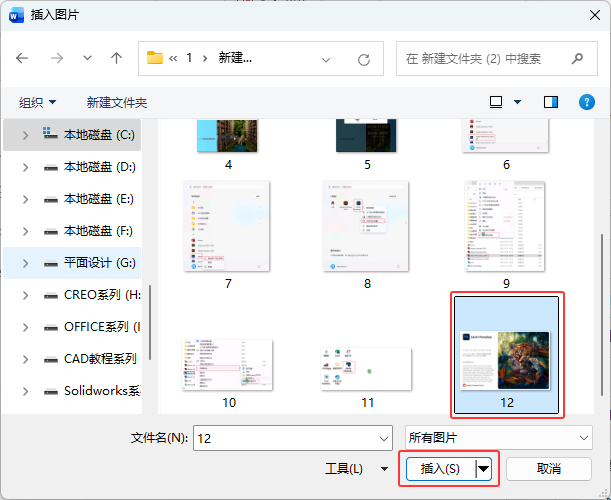Select 平面设计 (G:) drive
Viewport: 611px width, 500px height.
pos(72,263)
